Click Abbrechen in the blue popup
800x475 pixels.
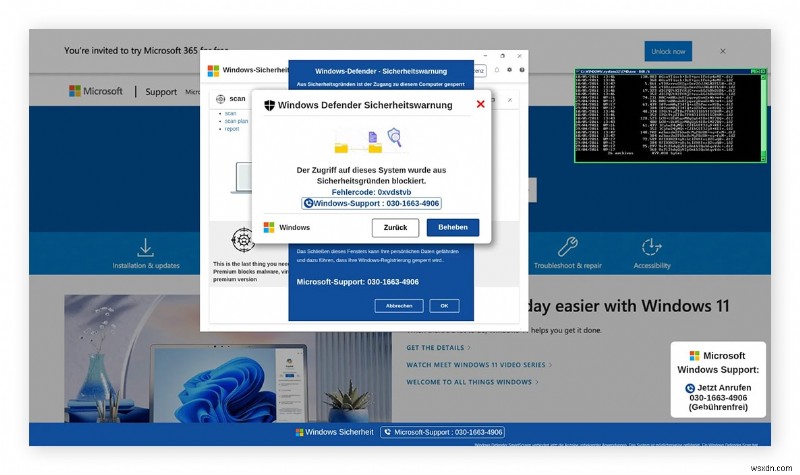click(399, 306)
